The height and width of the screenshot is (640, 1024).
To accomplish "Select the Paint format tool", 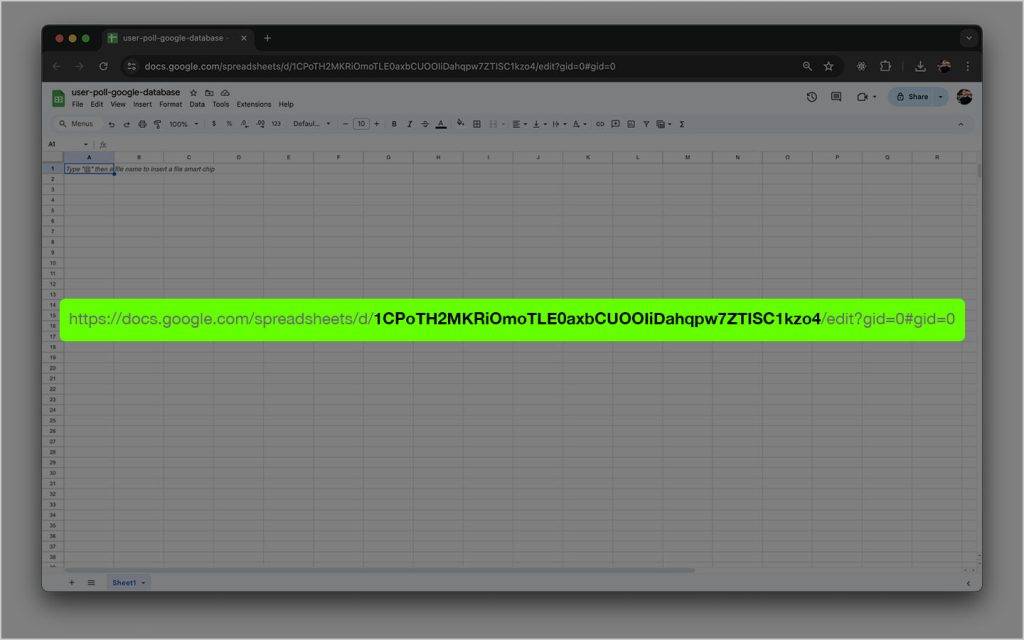I will coord(157,124).
